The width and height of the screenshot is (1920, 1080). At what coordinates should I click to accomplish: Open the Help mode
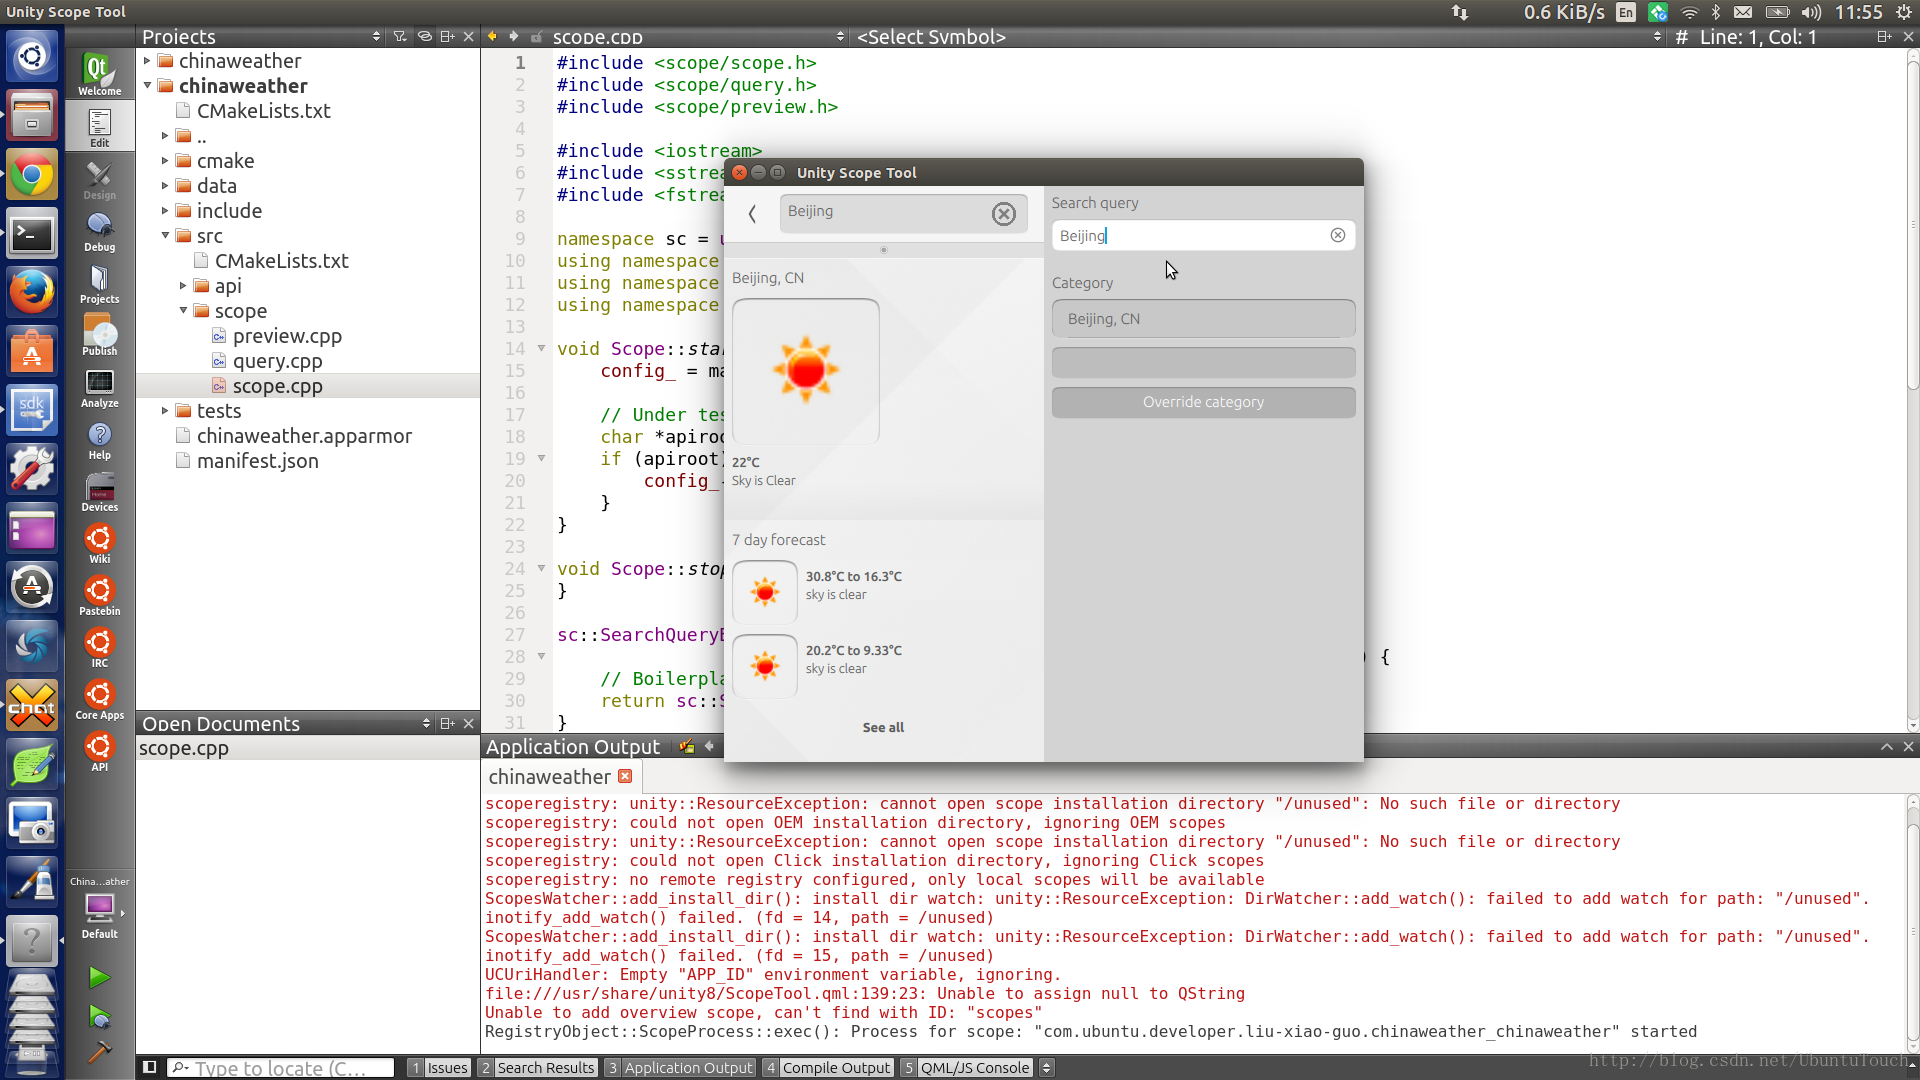click(99, 438)
